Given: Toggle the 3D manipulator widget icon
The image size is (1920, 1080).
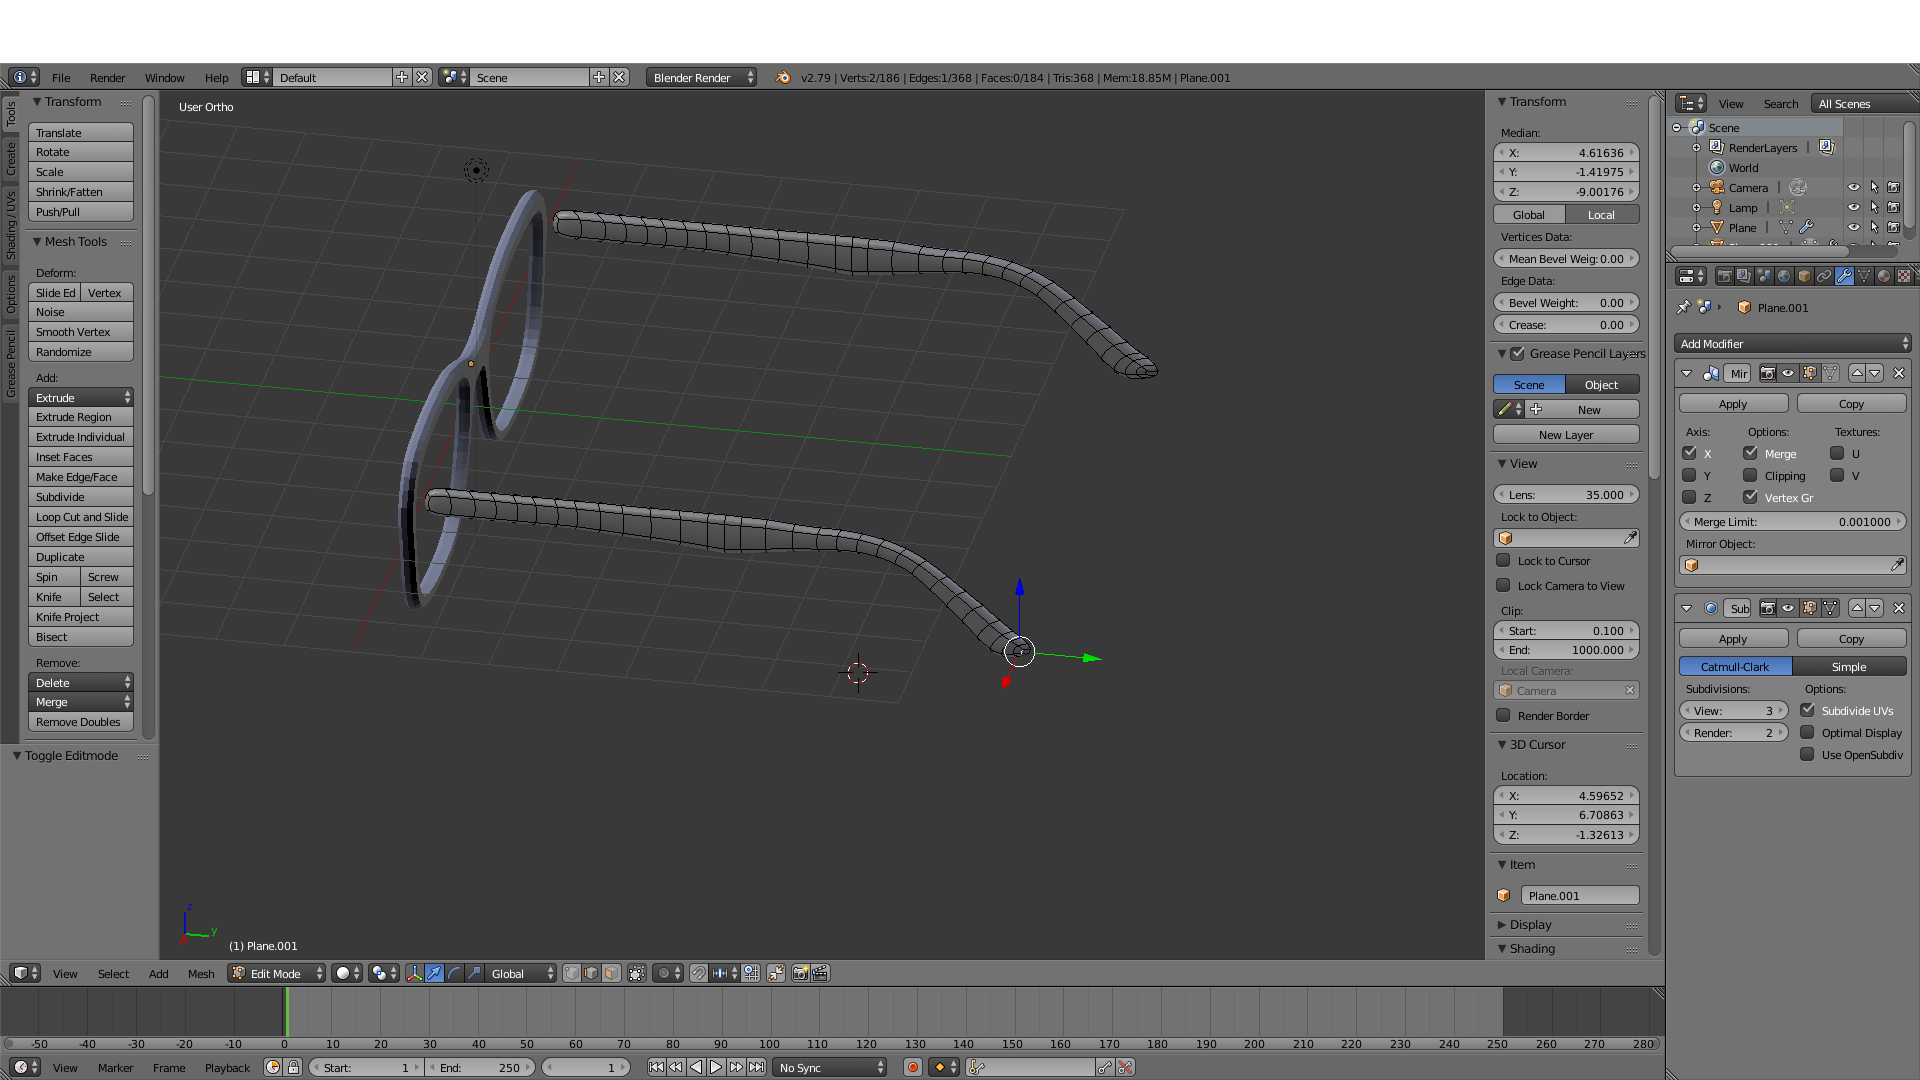Looking at the screenshot, I should click(x=414, y=973).
